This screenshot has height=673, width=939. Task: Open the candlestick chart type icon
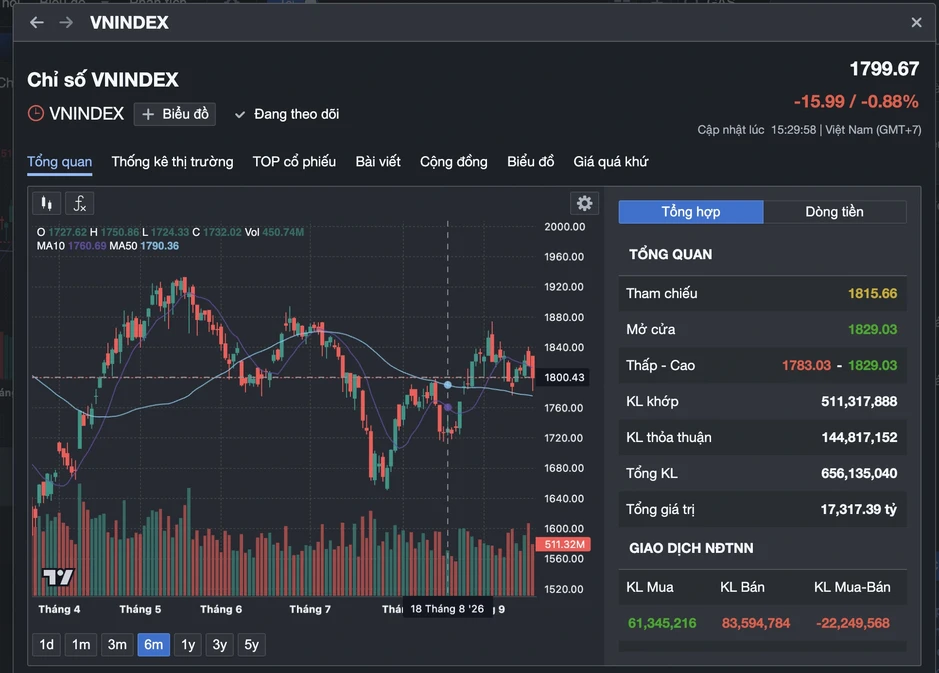[x=47, y=204]
